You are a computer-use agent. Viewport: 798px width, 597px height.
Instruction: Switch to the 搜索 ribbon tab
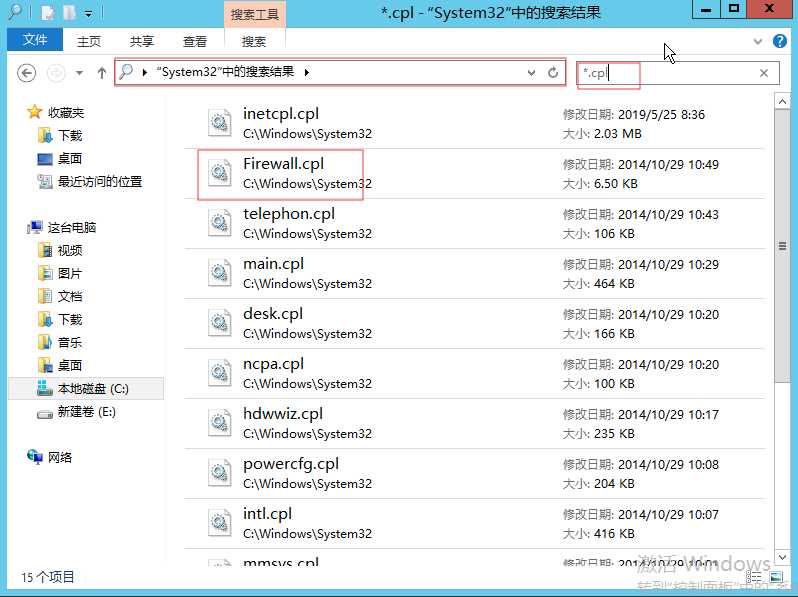click(x=253, y=41)
